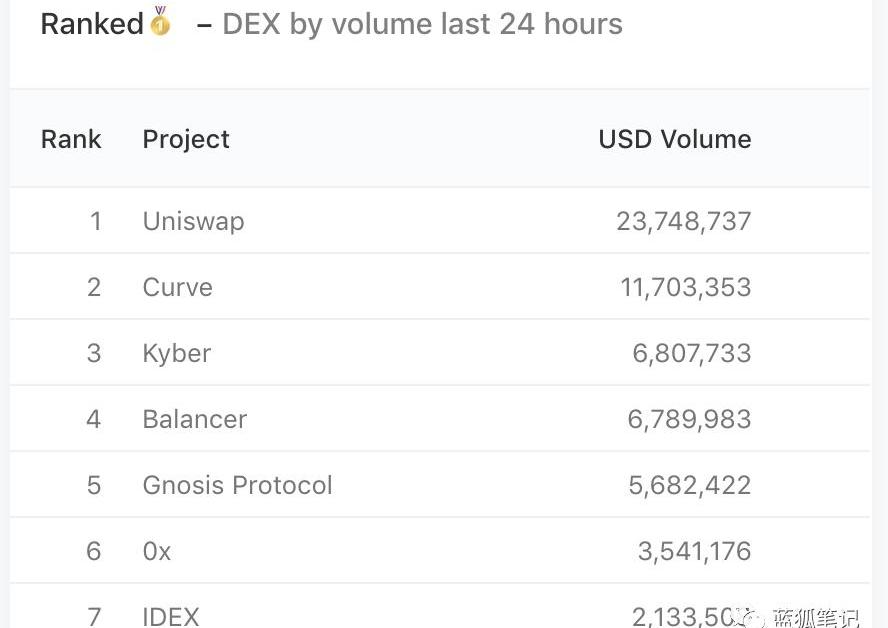This screenshot has height=628, width=888.
Task: Sort by the Project column header
Action: tap(186, 139)
